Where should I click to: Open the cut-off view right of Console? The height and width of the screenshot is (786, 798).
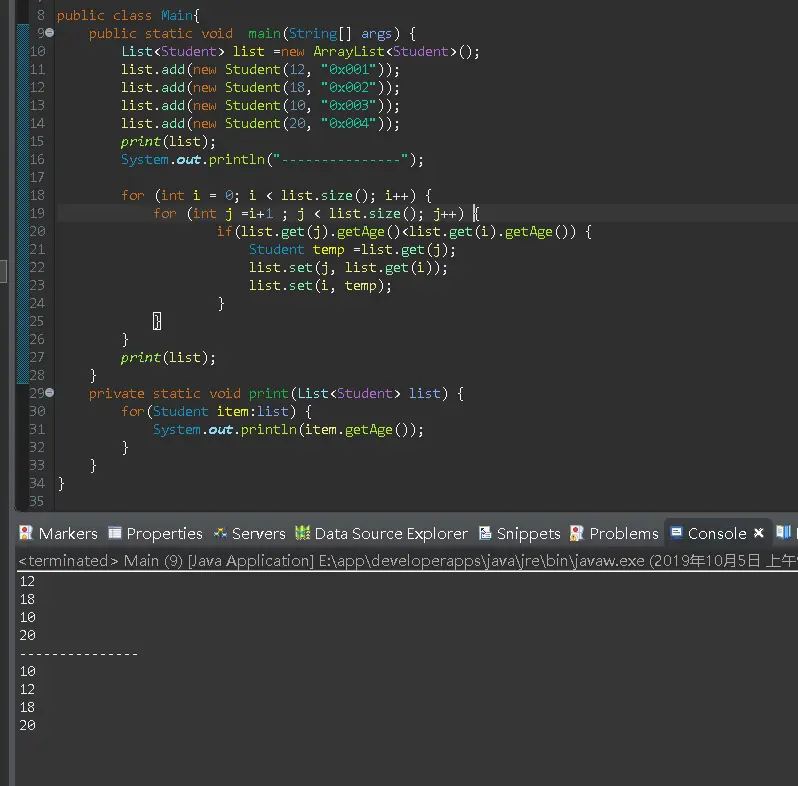[784, 533]
